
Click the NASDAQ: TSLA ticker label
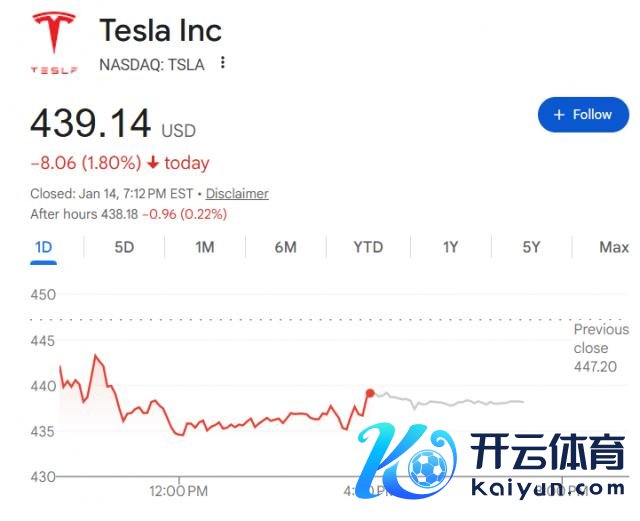pyautogui.click(x=151, y=64)
